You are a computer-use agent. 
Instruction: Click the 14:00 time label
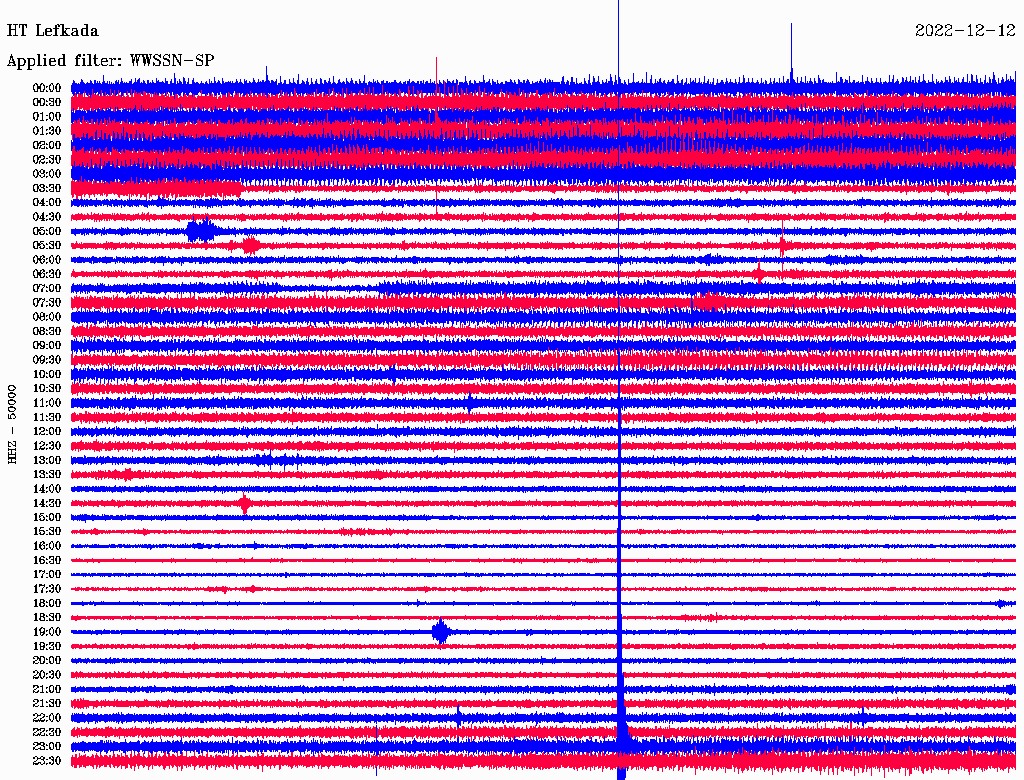(x=47, y=489)
